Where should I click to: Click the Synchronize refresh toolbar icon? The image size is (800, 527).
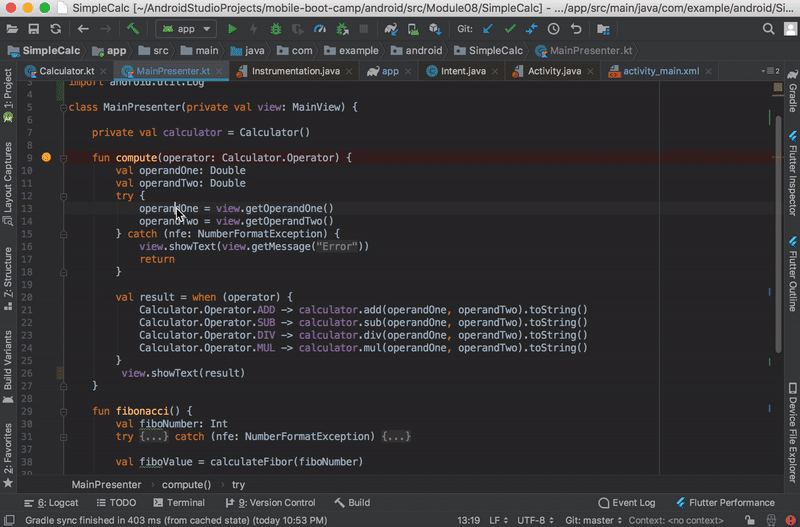point(55,29)
